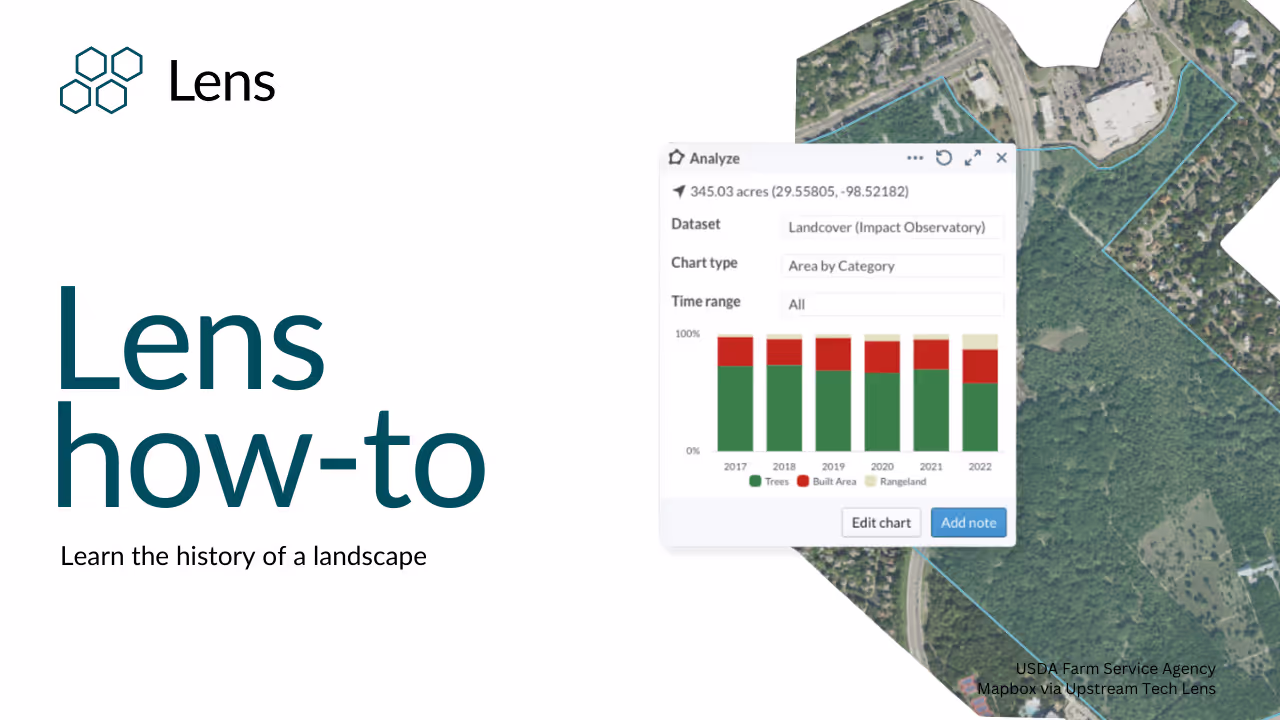Click the large "Lens how-to" heading
This screenshot has height=720, width=1280.
click(x=270, y=398)
